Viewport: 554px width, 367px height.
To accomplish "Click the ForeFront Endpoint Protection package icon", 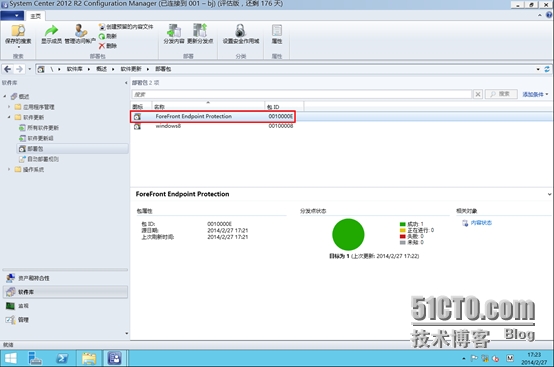I will [137, 116].
